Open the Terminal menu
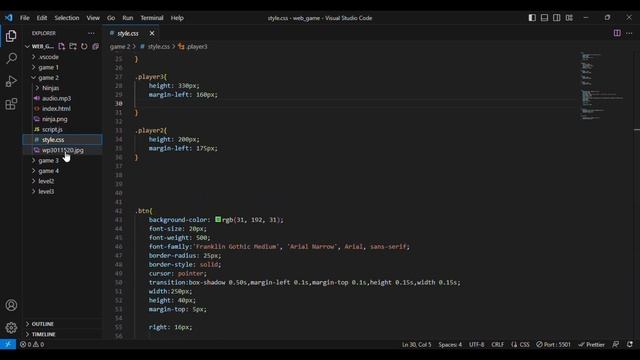Screen dimensions: 640x360 tap(152, 18)
